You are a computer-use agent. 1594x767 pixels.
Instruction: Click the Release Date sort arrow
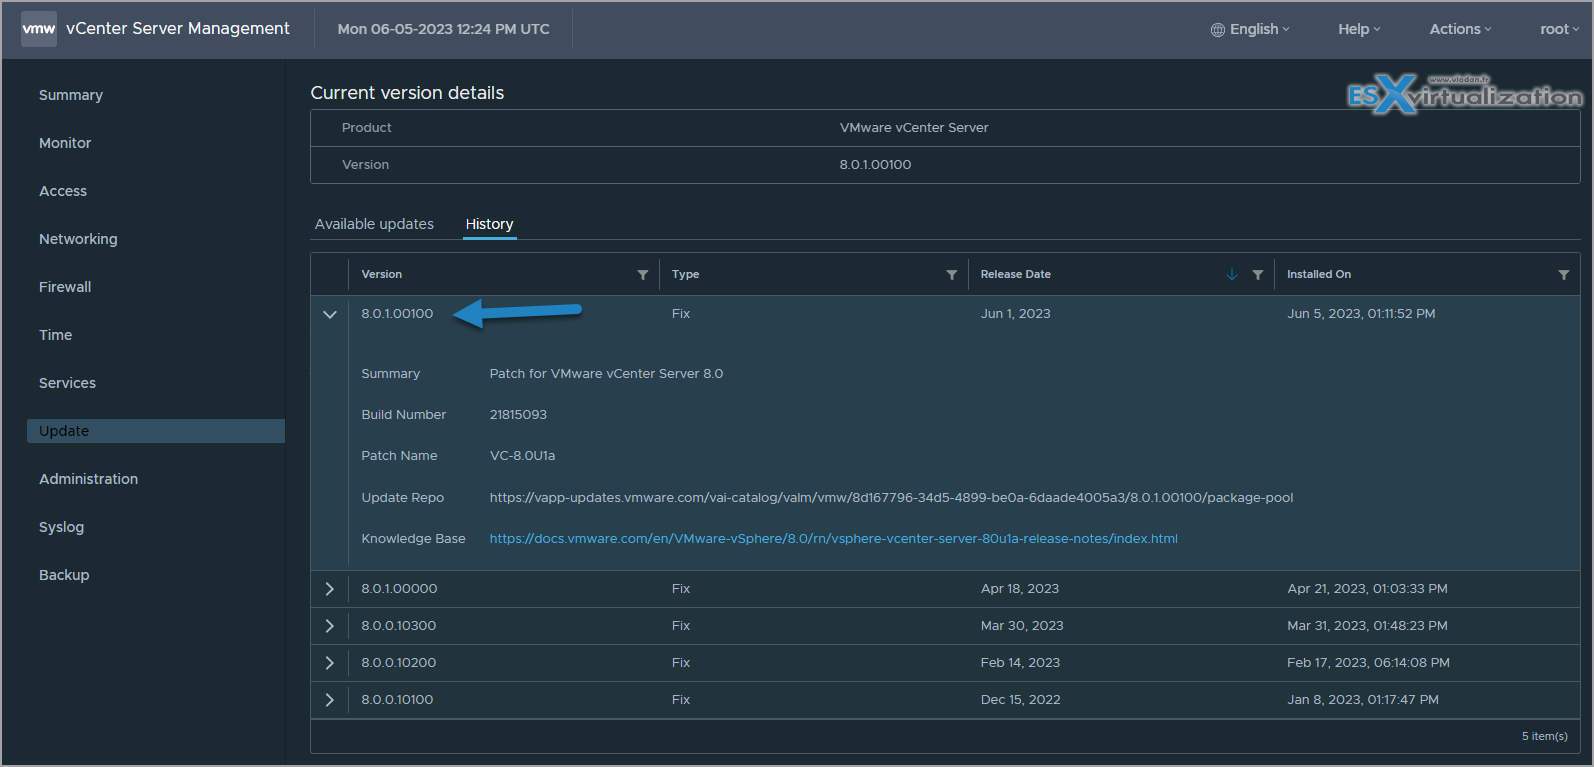pos(1232,274)
